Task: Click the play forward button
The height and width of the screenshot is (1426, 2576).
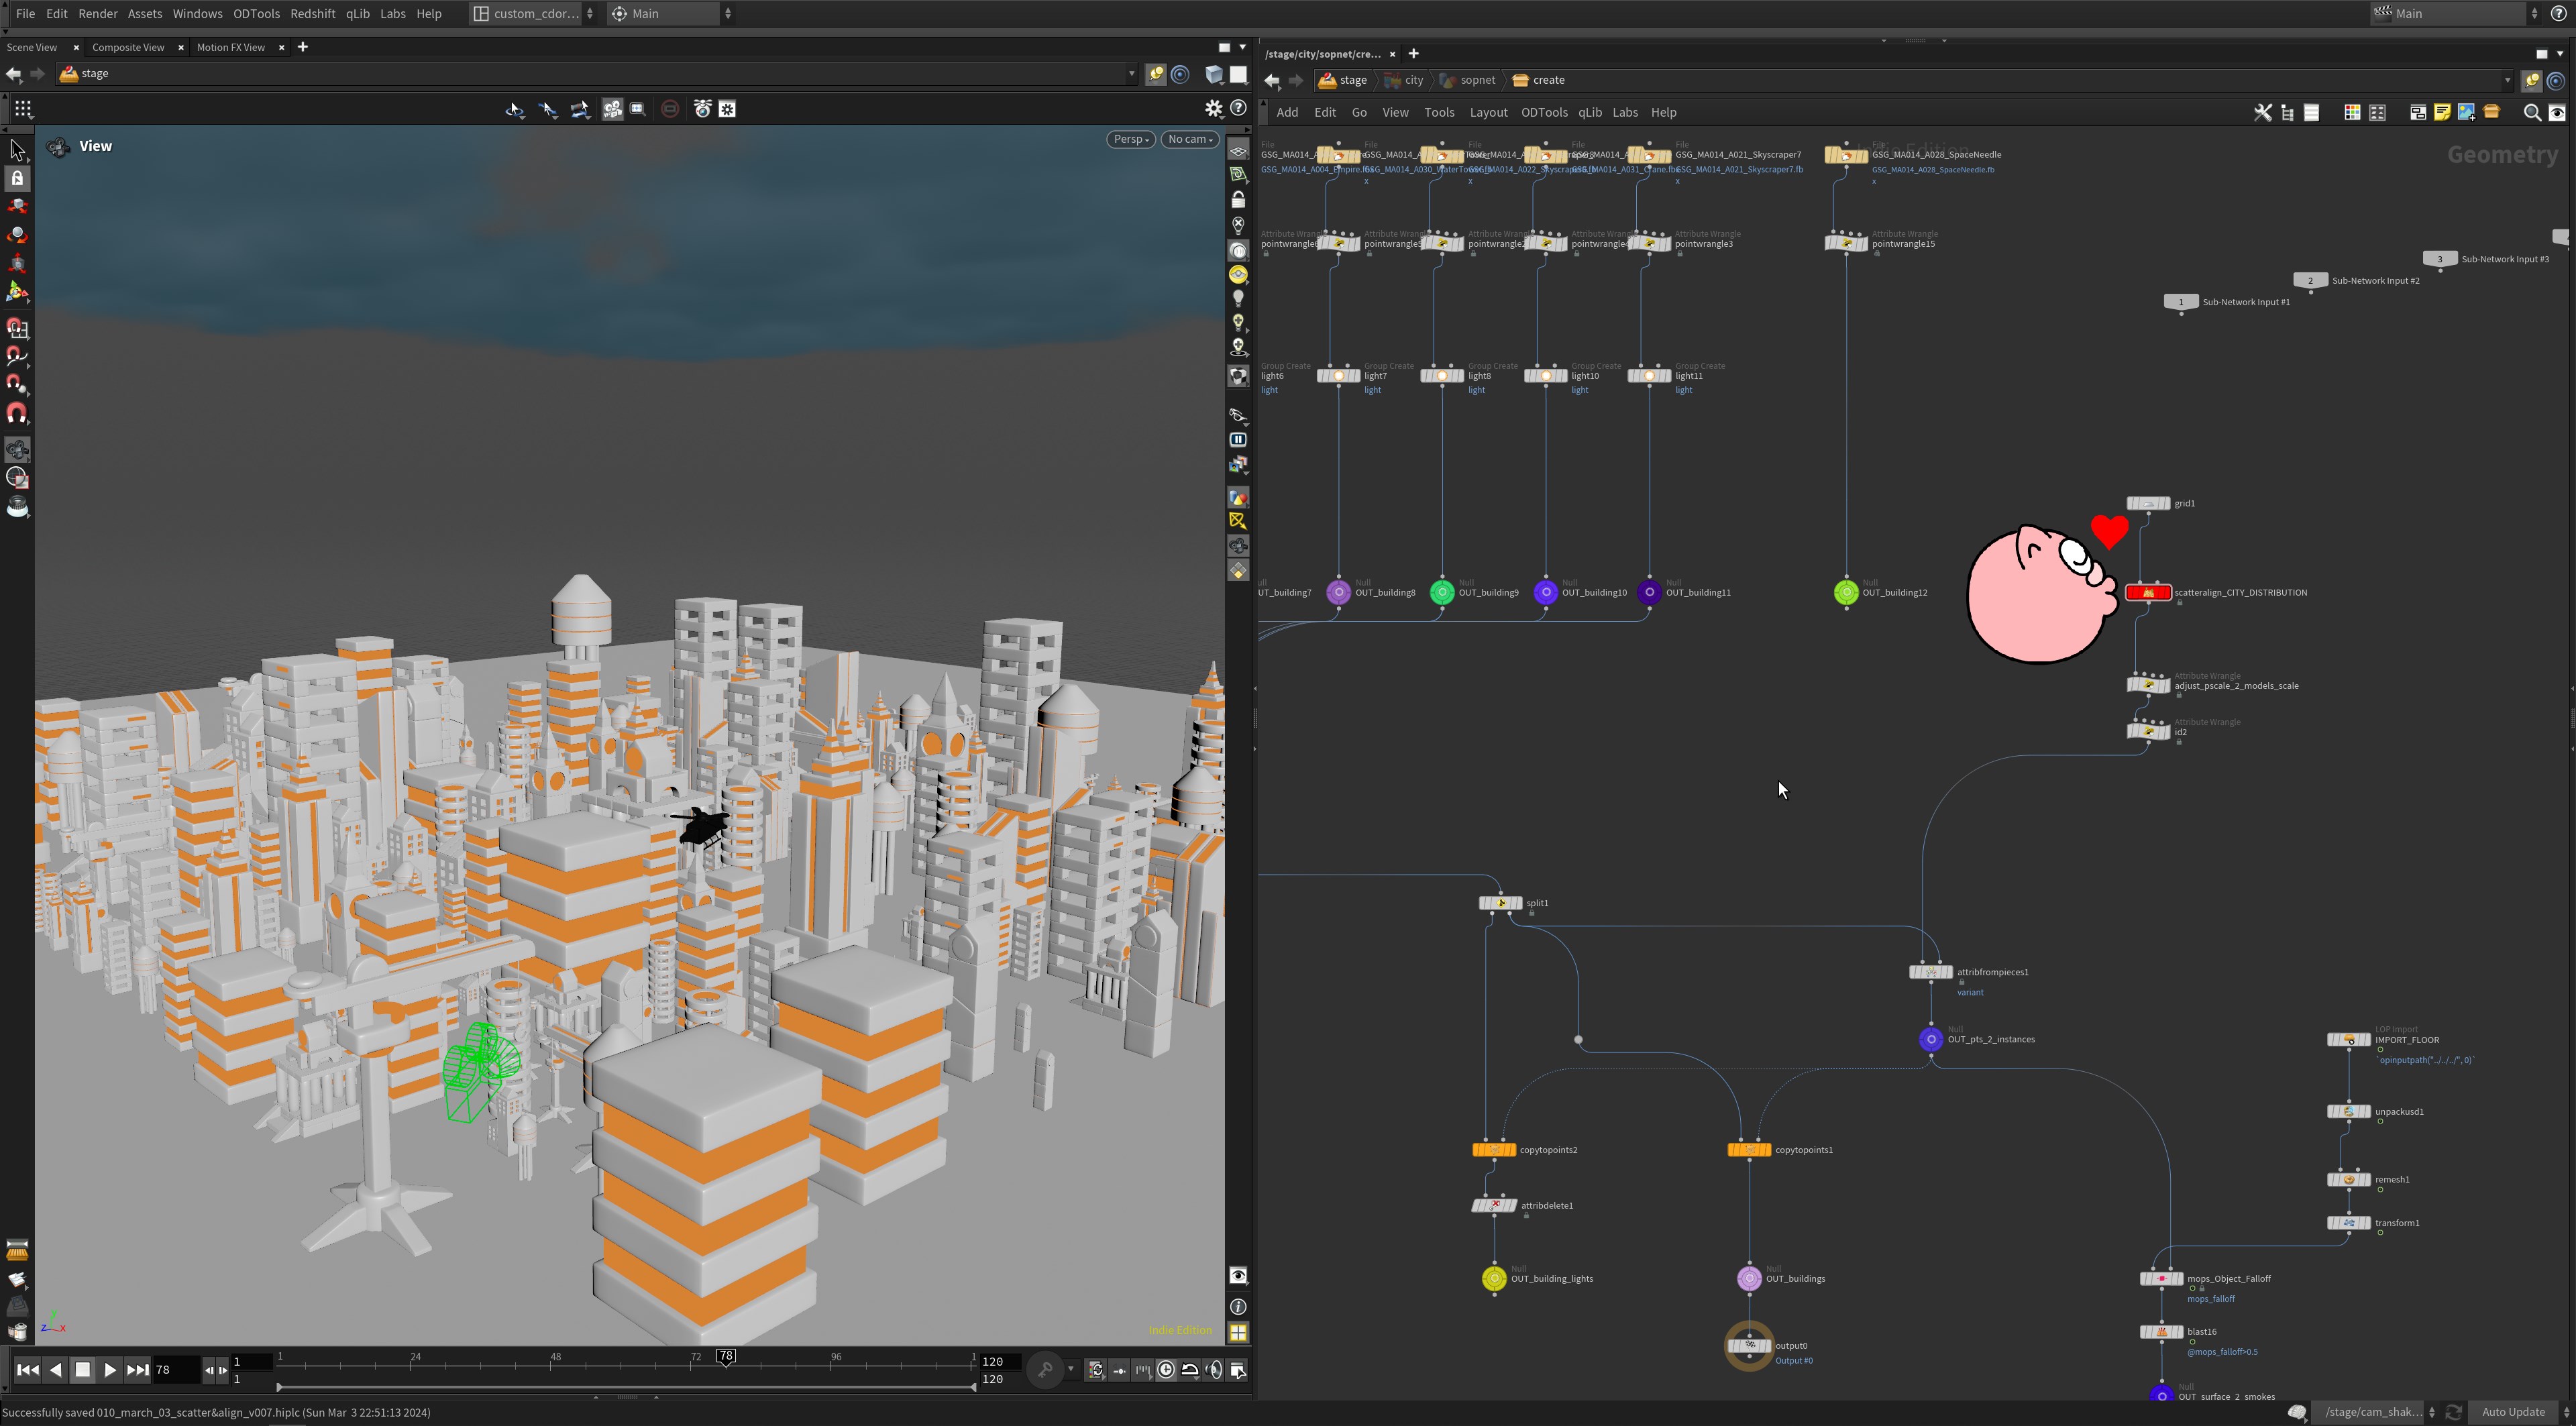Action: coord(110,1371)
